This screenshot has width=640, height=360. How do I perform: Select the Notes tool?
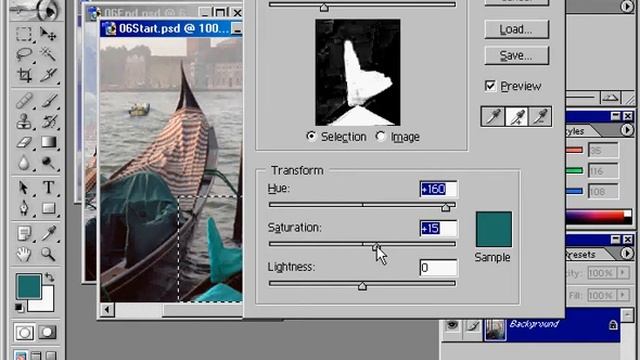tap(24, 233)
